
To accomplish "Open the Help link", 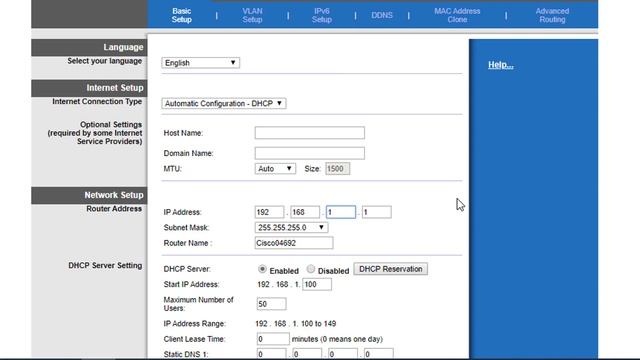I will [x=501, y=64].
